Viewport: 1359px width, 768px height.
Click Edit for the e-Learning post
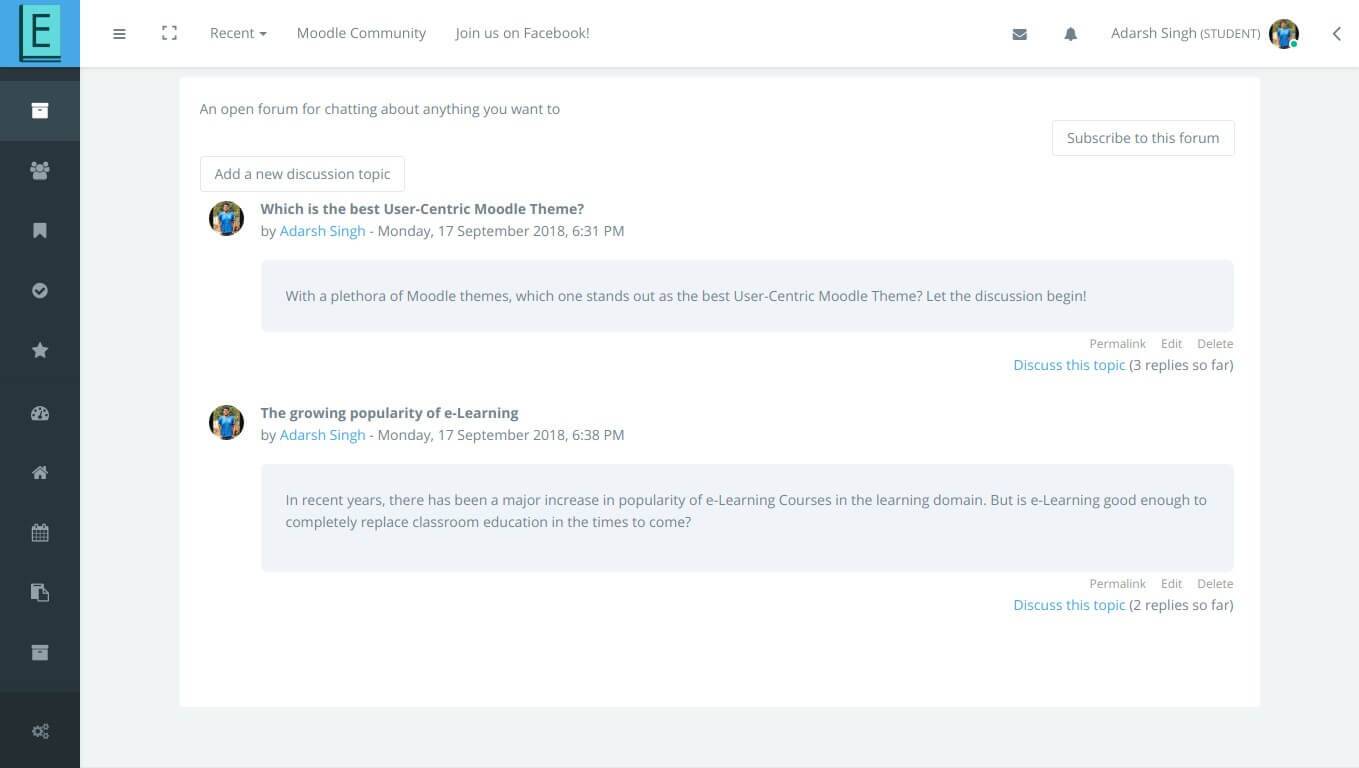click(1171, 583)
